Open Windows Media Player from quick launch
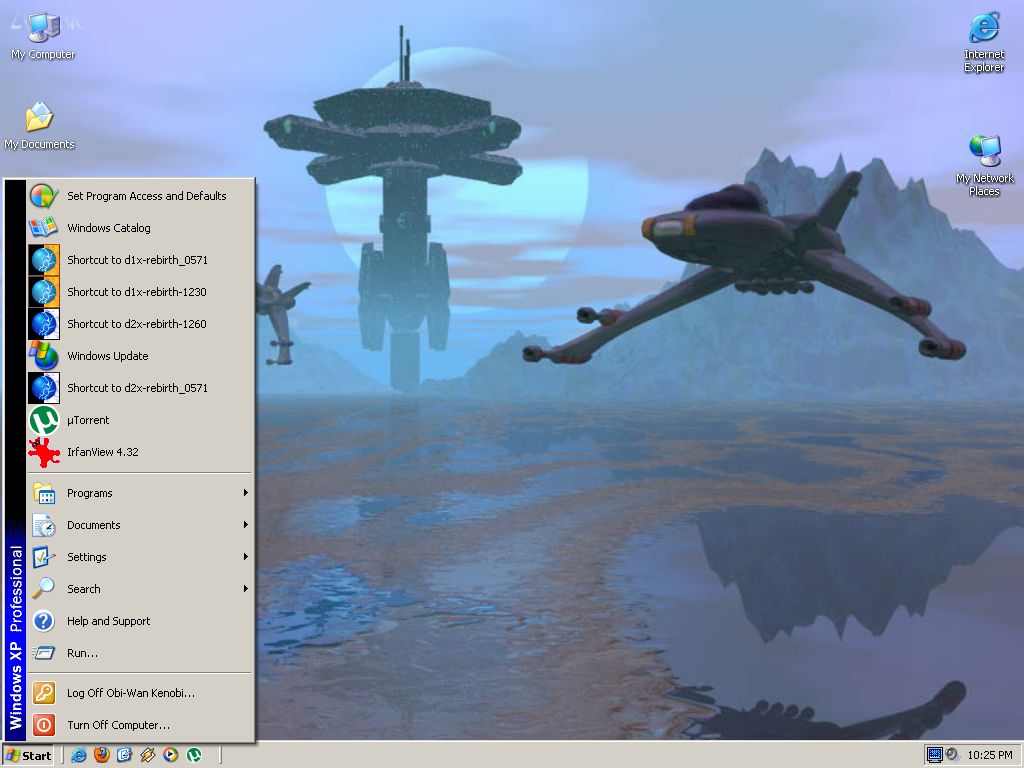This screenshot has height=768, width=1024. pos(171,755)
